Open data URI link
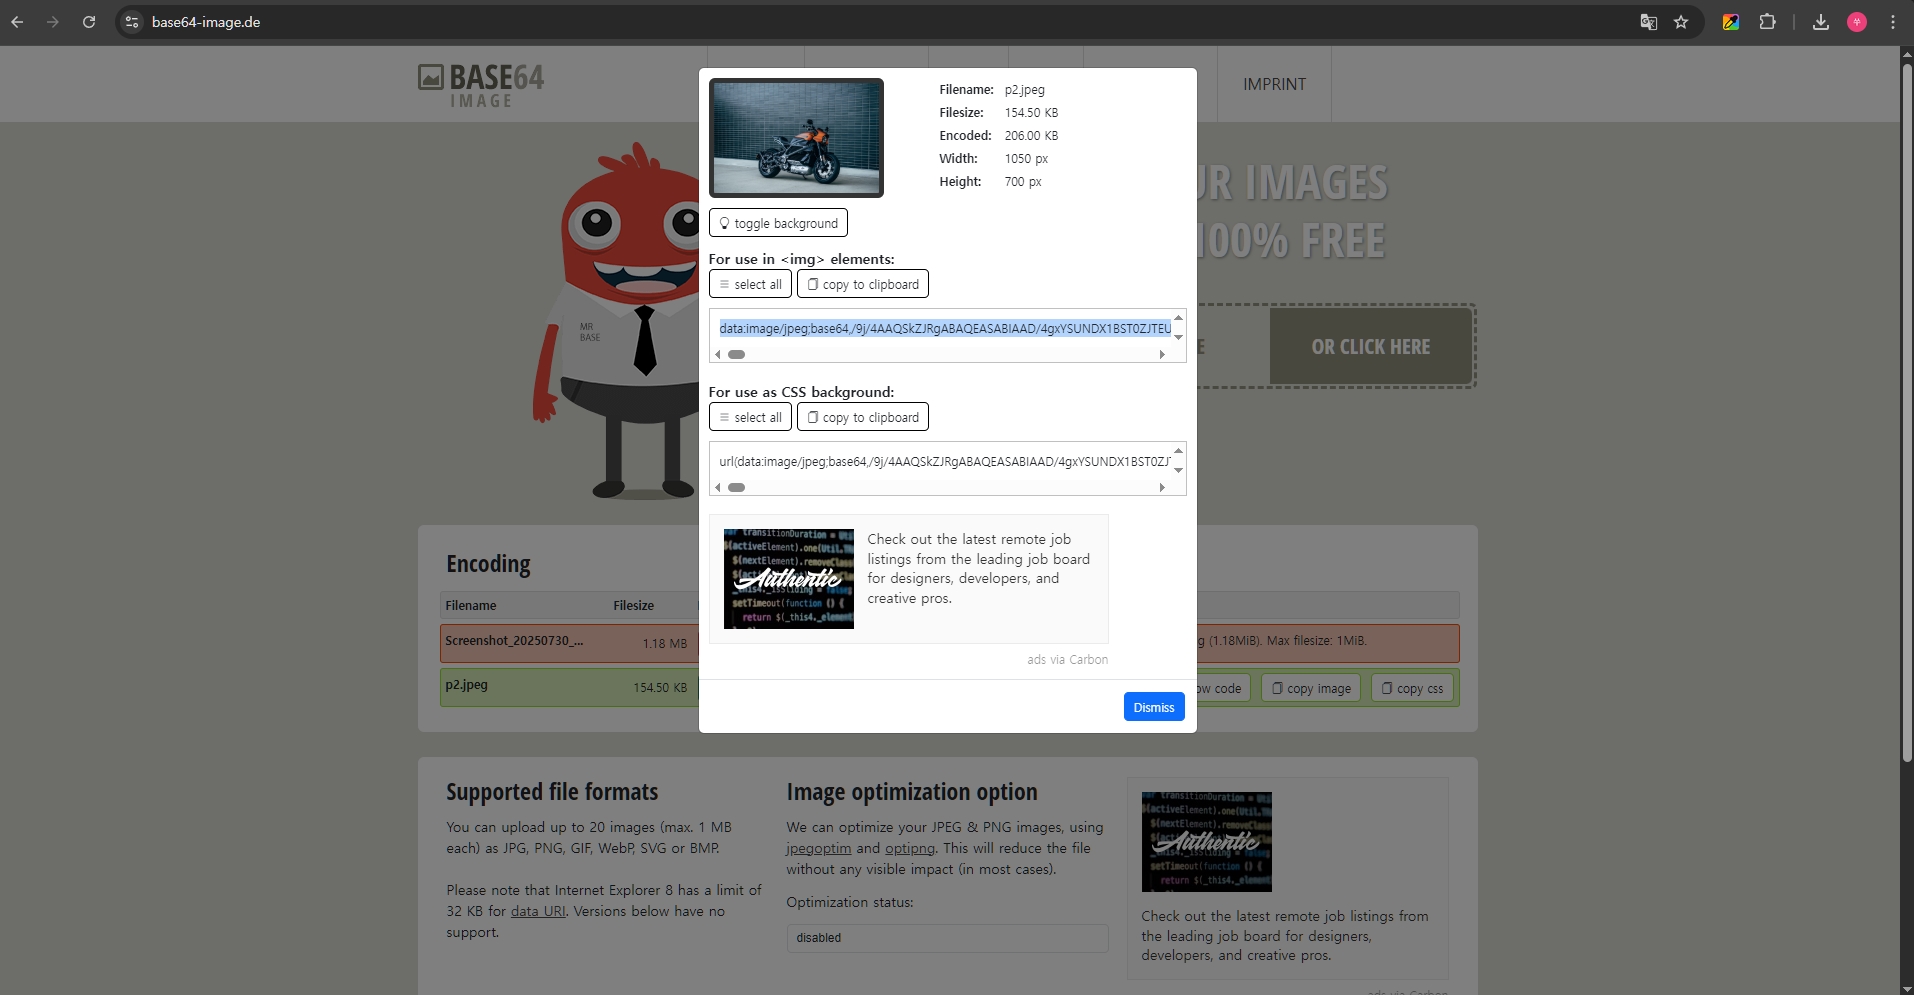 (538, 911)
